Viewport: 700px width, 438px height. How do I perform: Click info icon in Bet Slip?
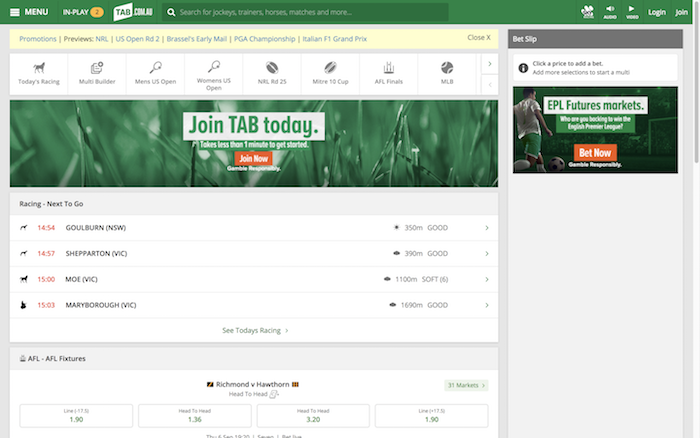(x=523, y=68)
